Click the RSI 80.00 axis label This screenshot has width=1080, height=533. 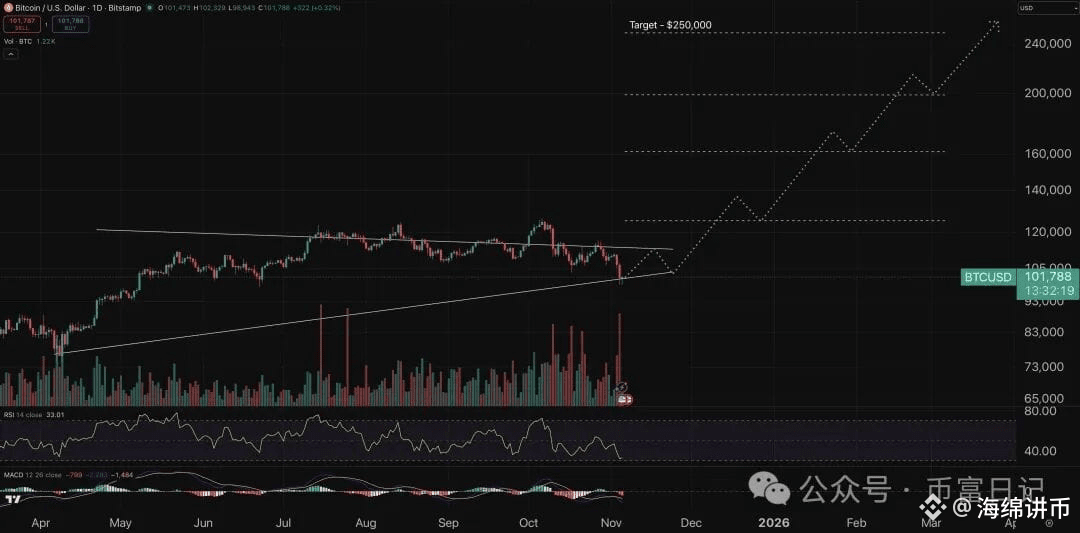click(x=1041, y=411)
